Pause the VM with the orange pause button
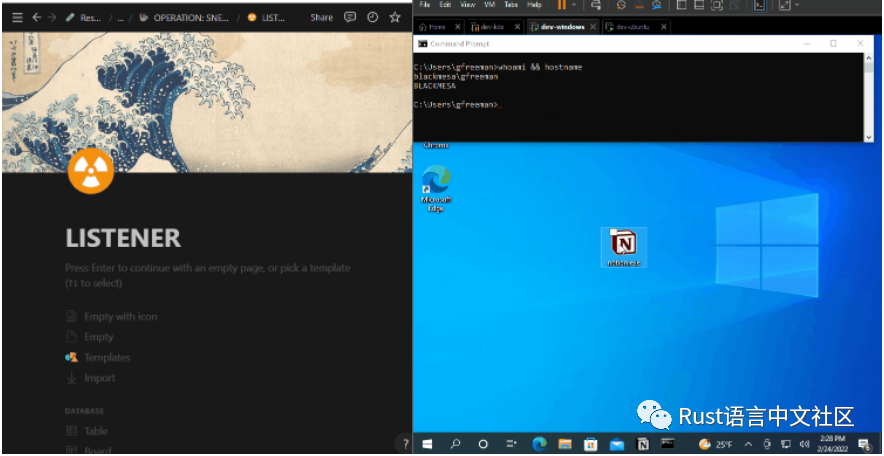Viewport: 884px width, 456px height. click(x=562, y=5)
